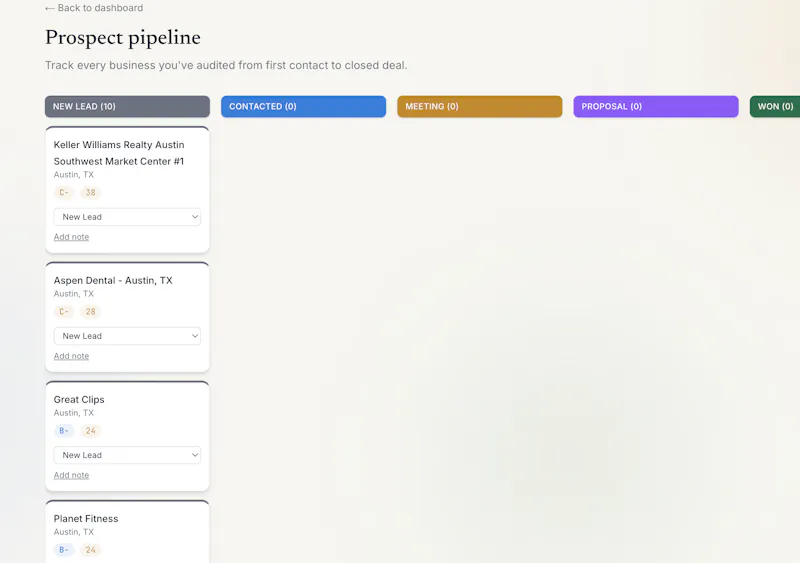Select the MEETING (0) column header
Screen dimensions: 800x563
480,106
